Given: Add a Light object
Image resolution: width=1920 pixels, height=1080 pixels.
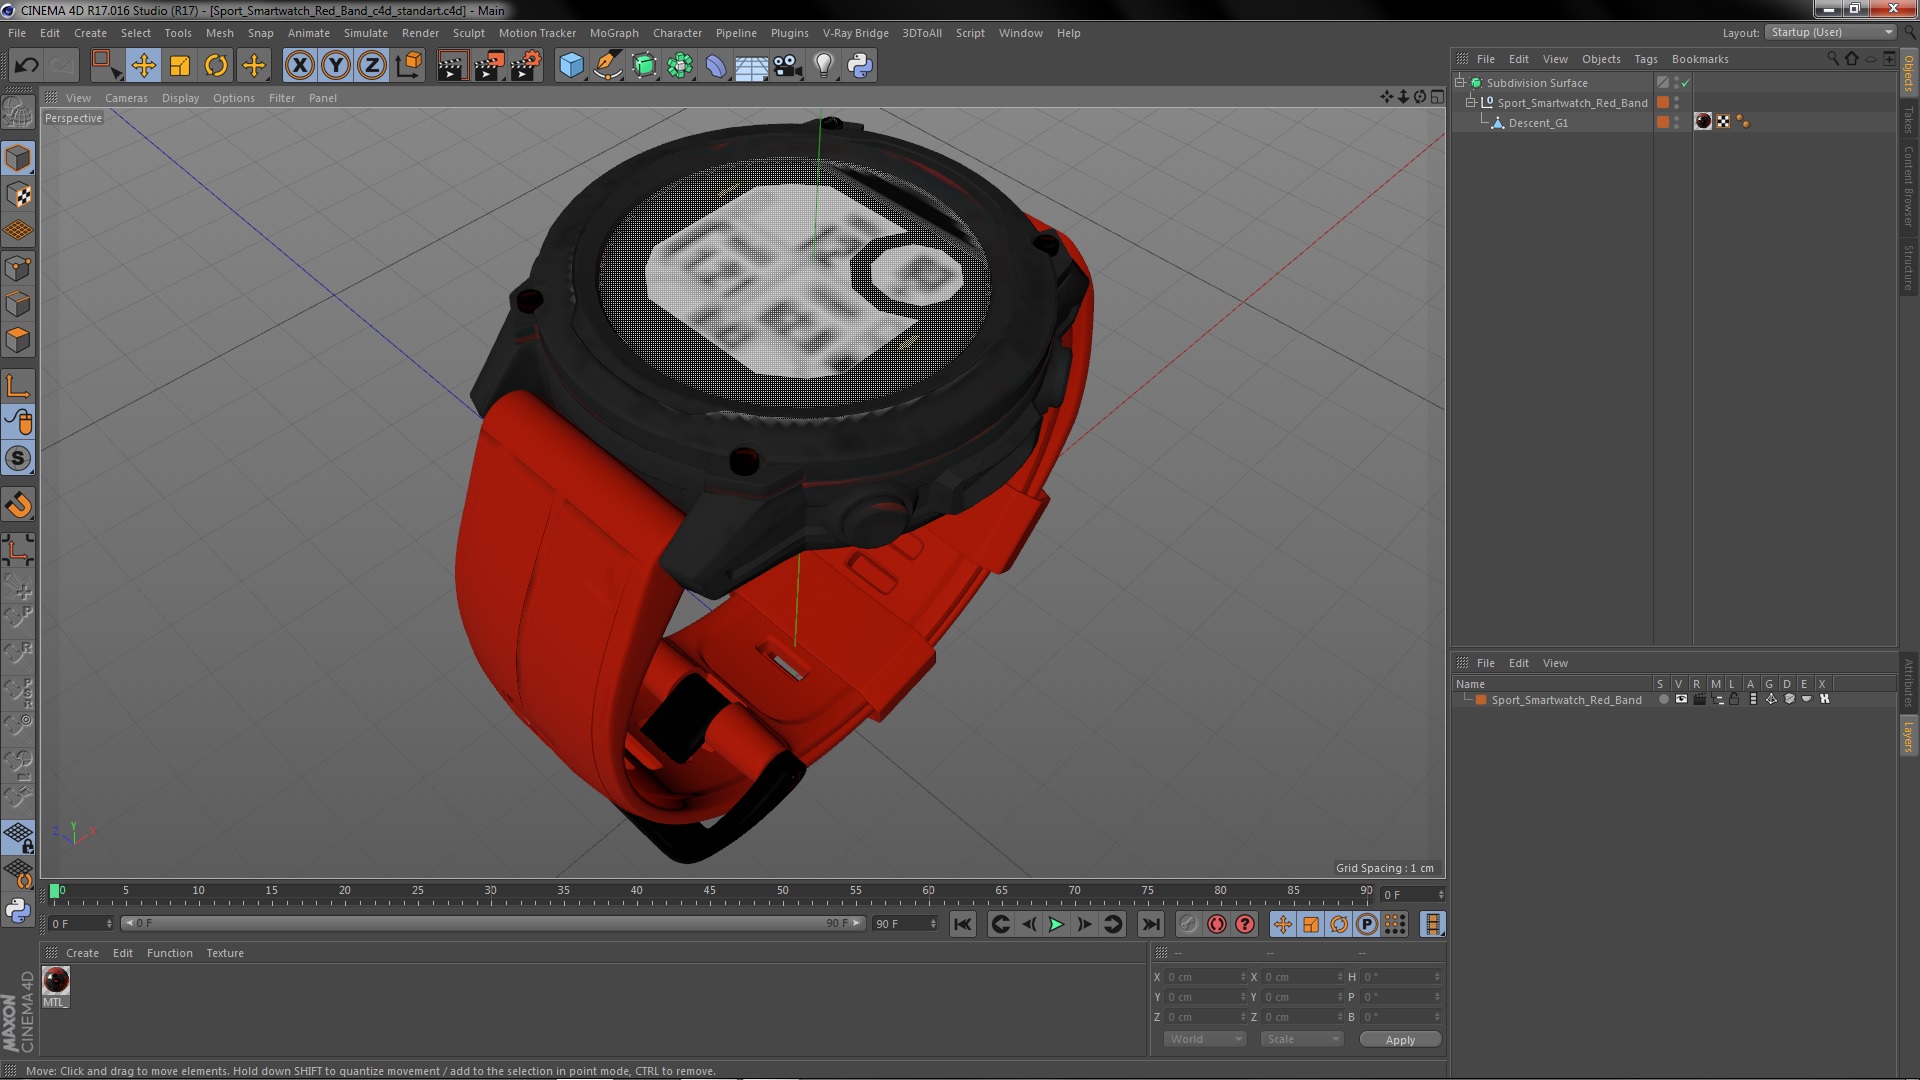Looking at the screenshot, I should (824, 66).
